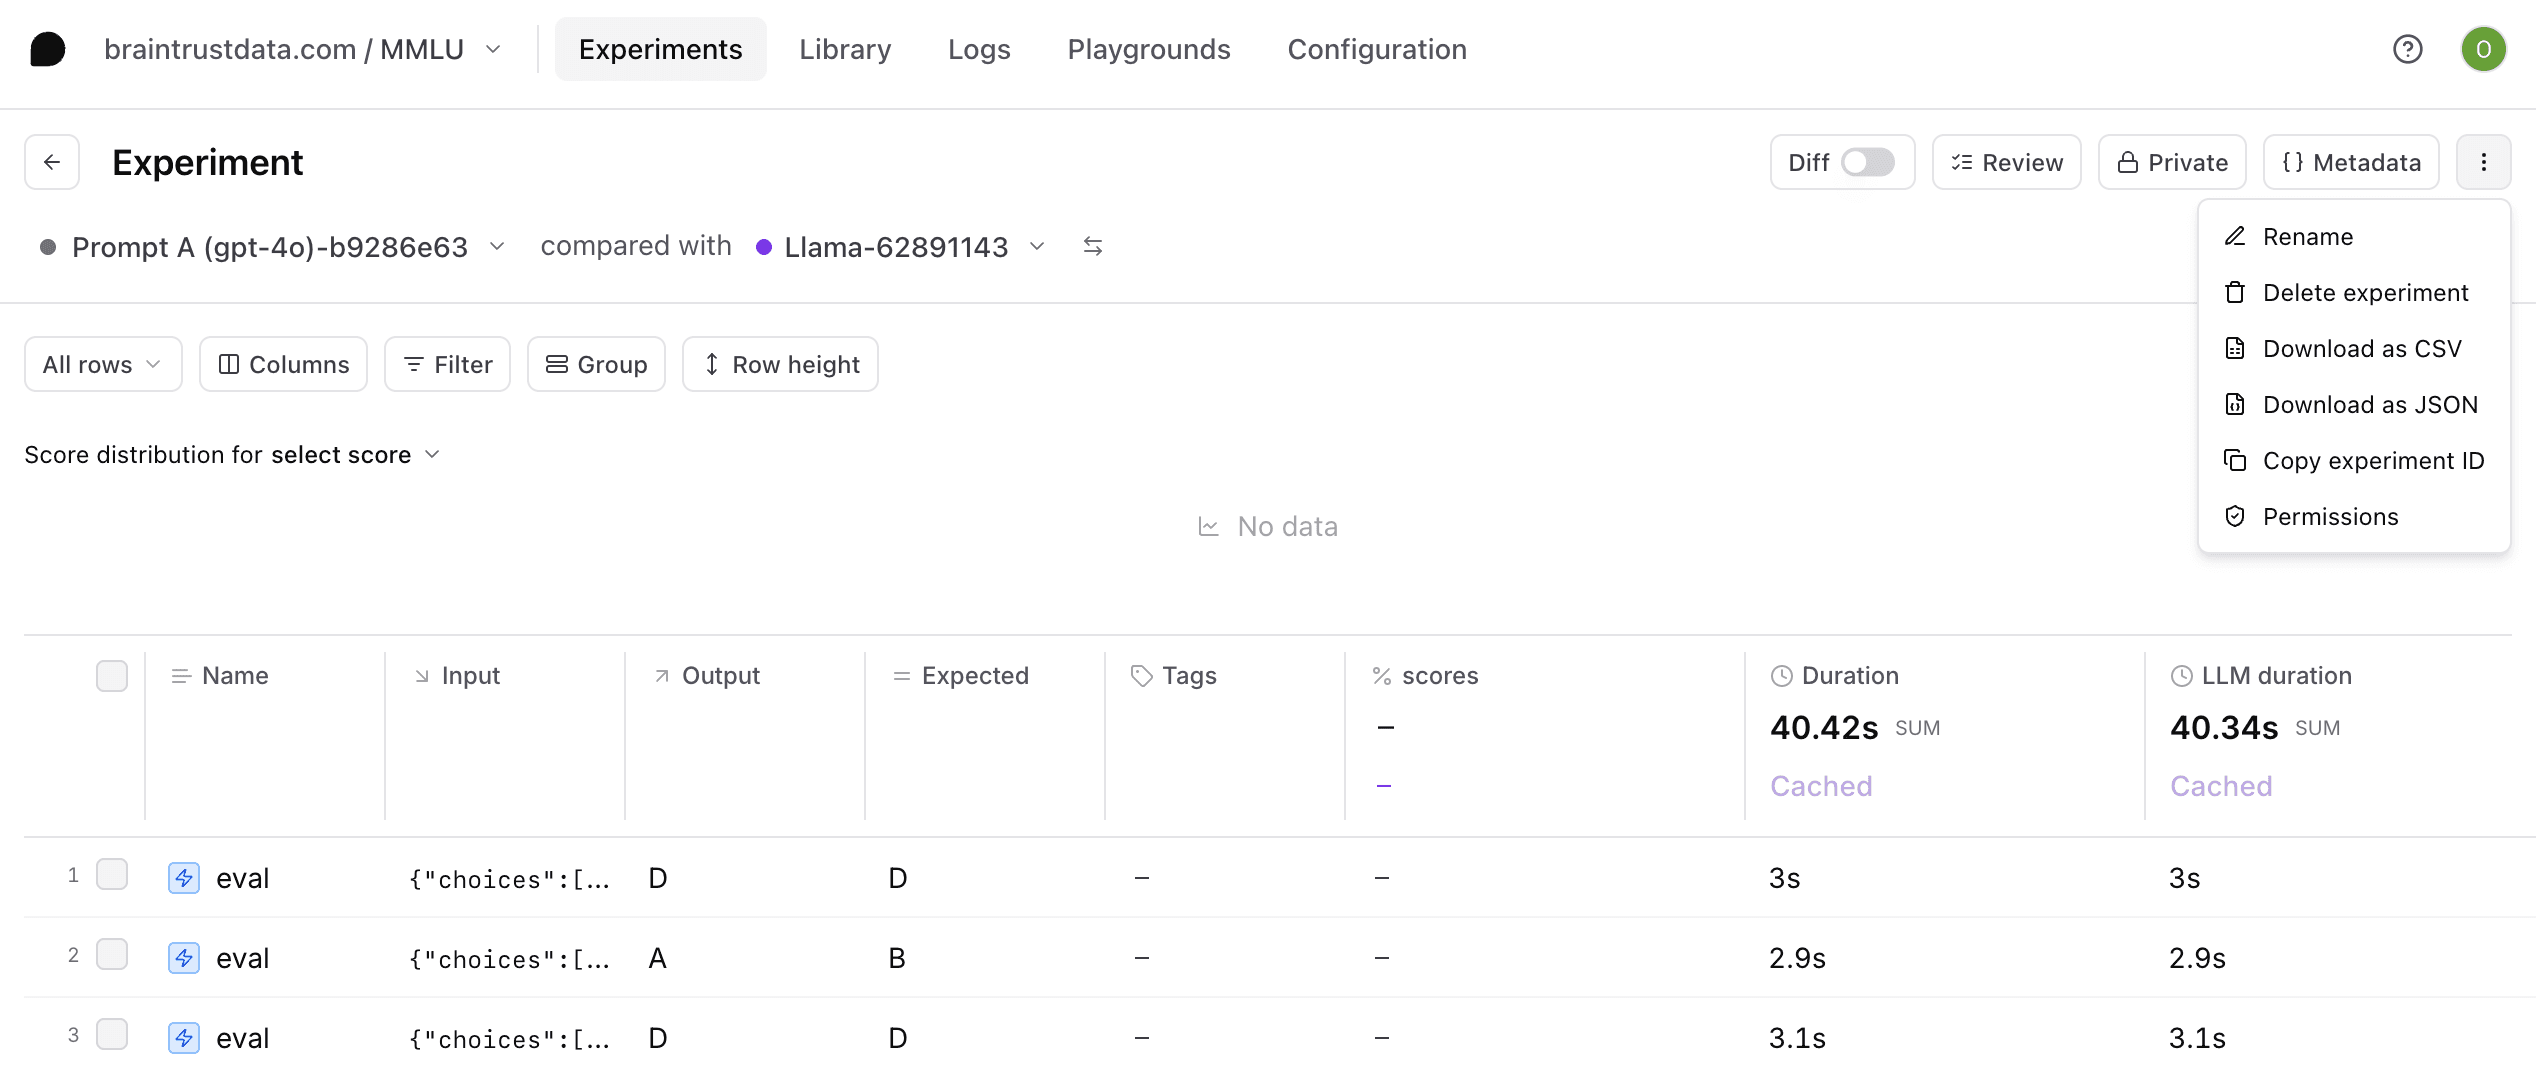Click the purple dot beside Llama-62891143
2536x1070 pixels.
[764, 247]
